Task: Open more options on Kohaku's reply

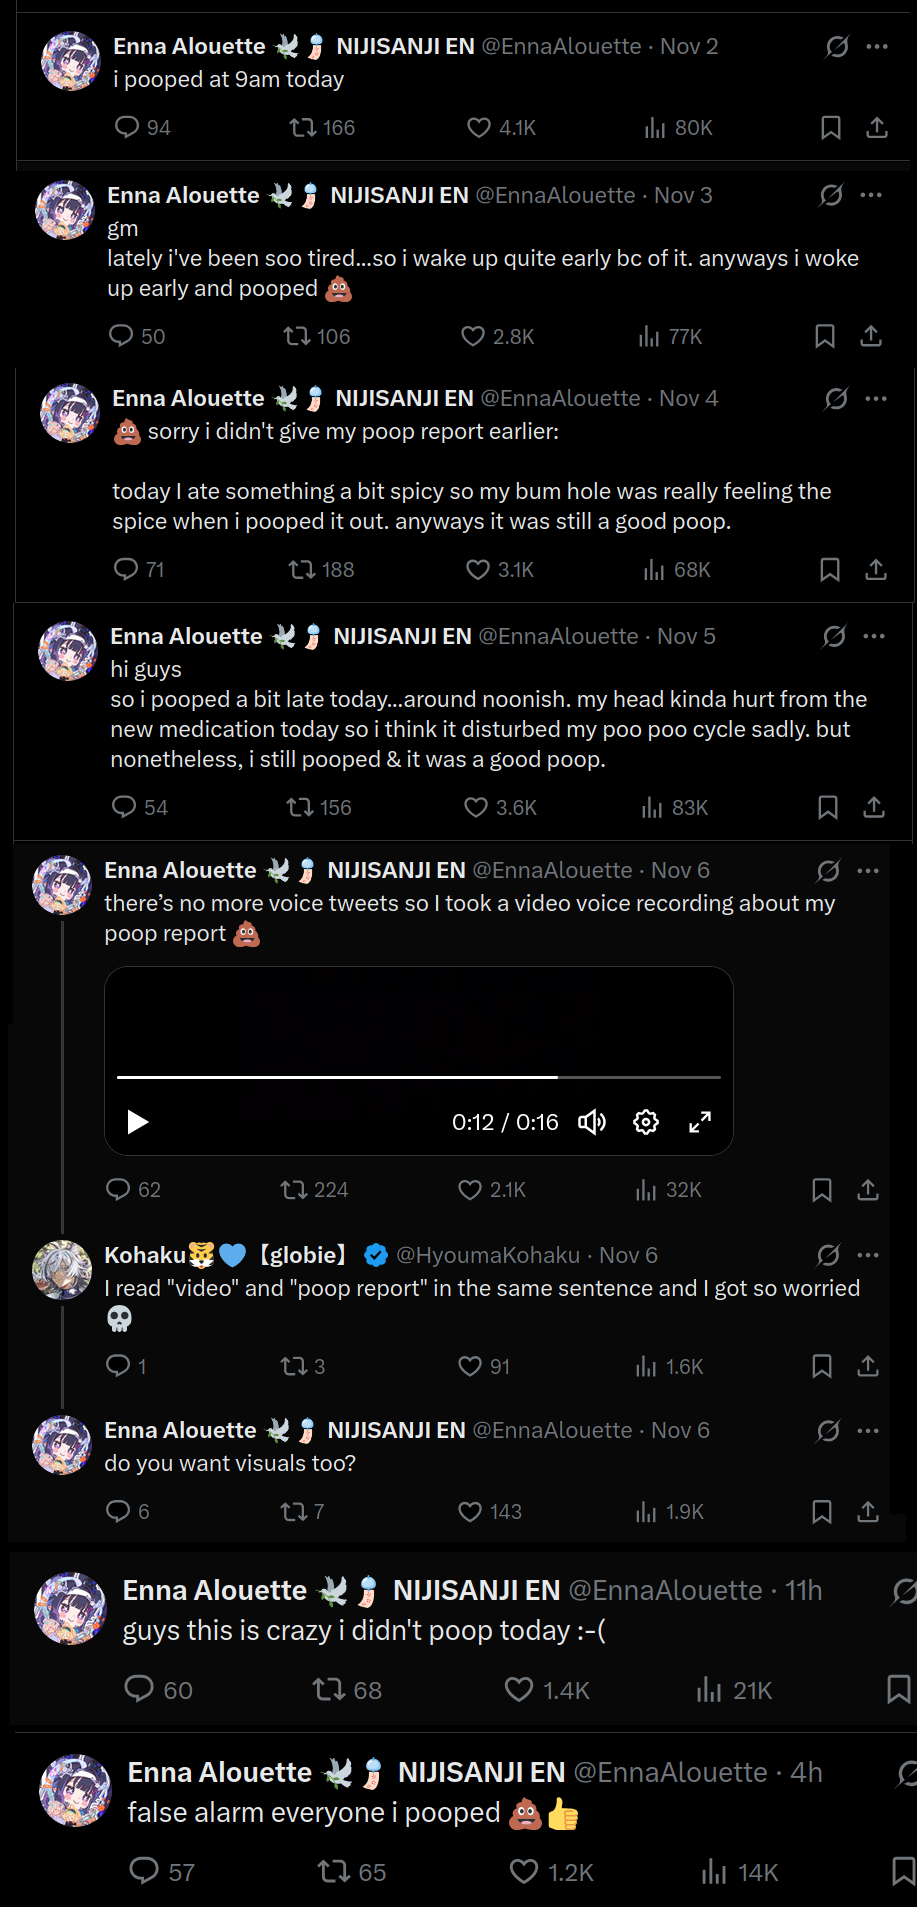Action: (868, 1255)
